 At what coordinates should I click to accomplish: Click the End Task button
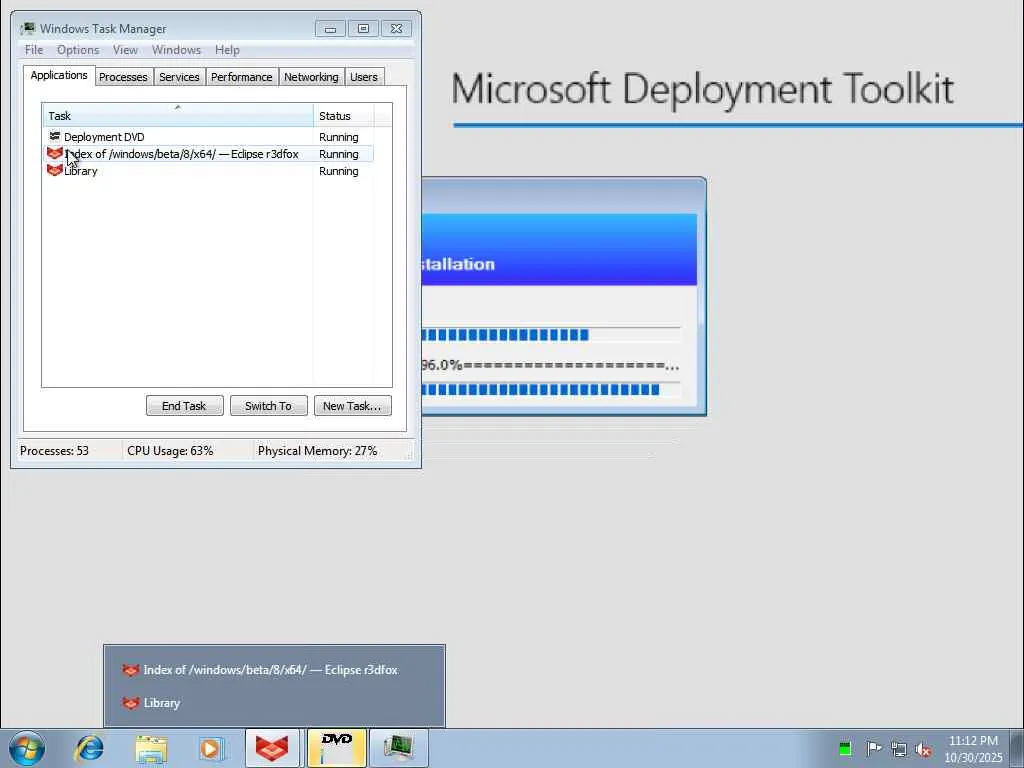(184, 406)
